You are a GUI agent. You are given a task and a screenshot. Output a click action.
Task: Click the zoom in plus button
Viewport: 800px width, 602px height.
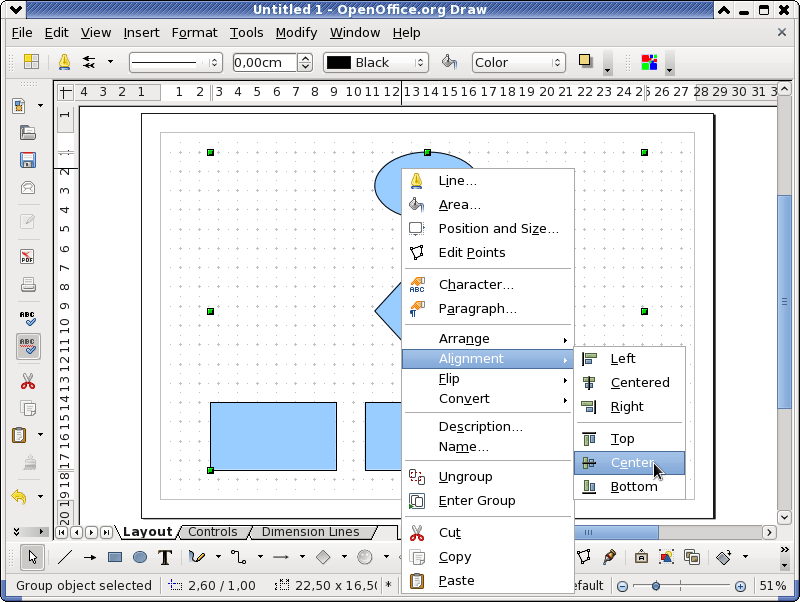(740, 586)
